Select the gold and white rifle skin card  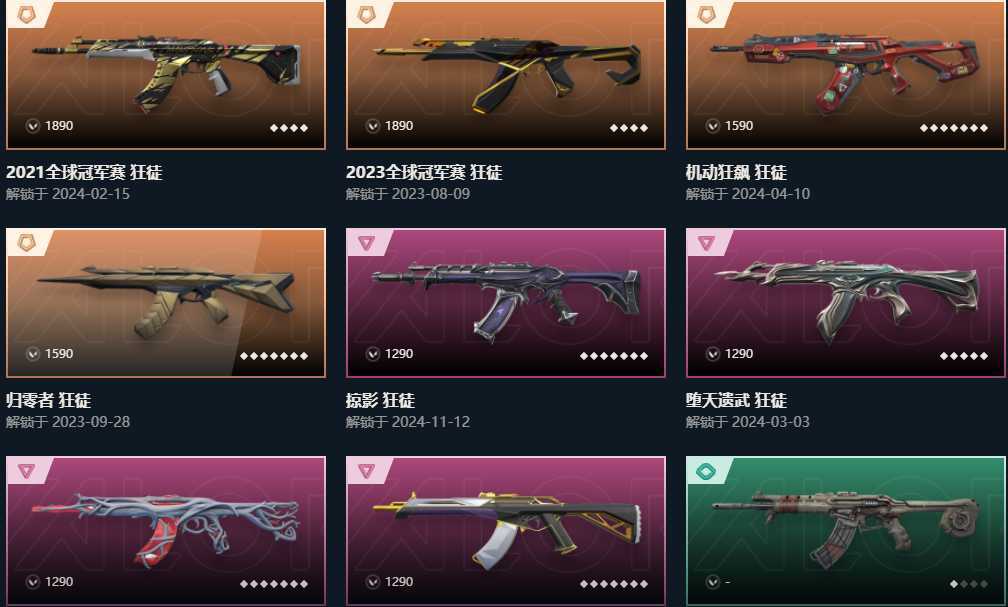point(506,531)
